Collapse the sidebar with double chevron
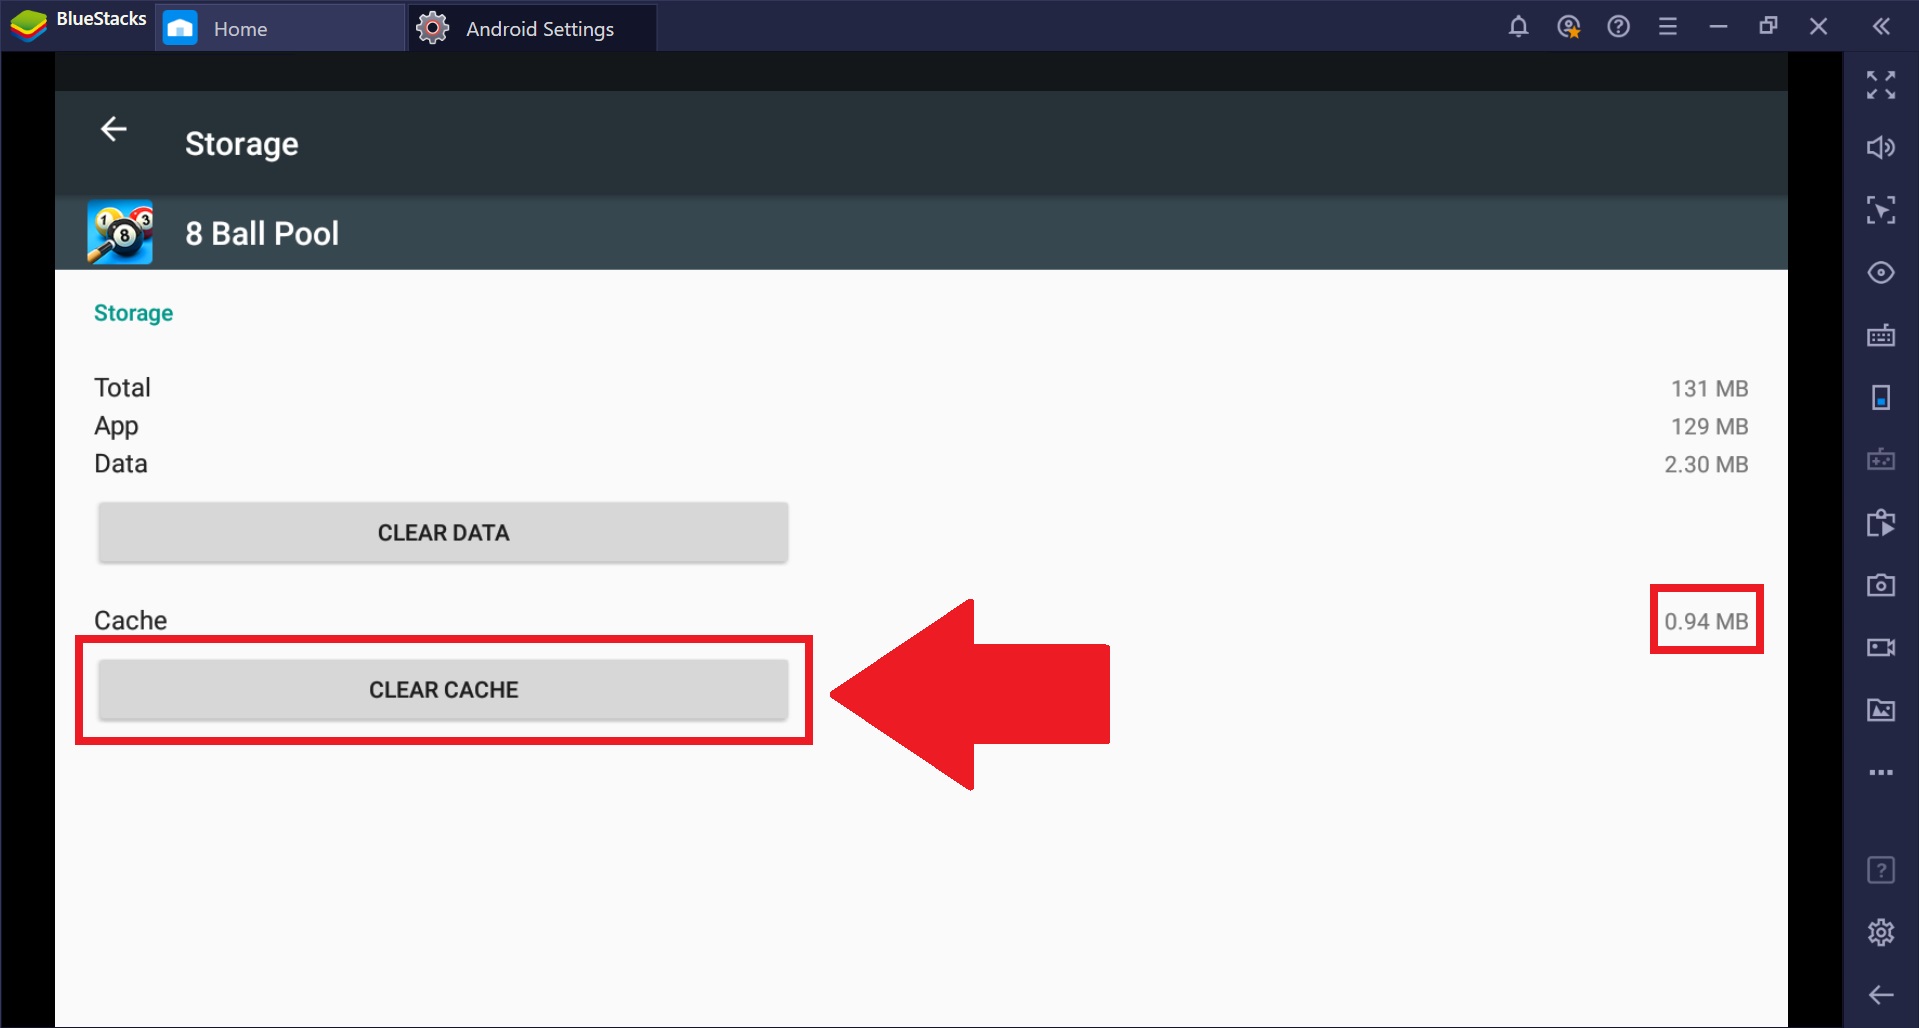 [x=1881, y=27]
